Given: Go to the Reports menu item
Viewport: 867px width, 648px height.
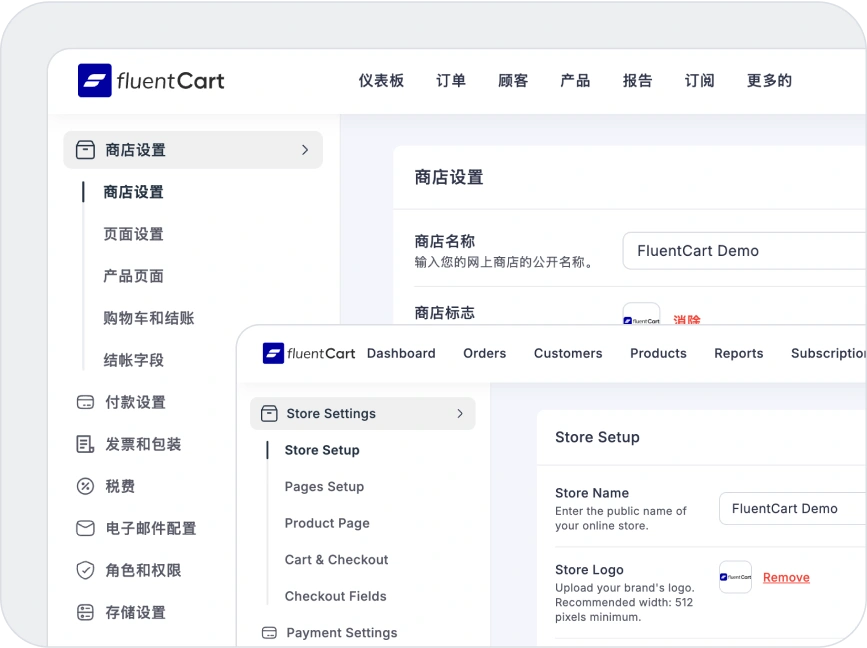Looking at the screenshot, I should click(738, 353).
